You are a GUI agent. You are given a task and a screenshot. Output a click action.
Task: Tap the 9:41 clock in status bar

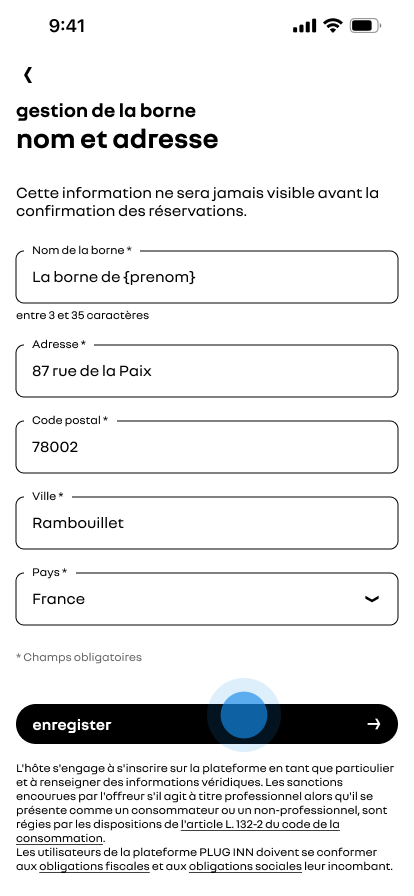click(x=67, y=26)
